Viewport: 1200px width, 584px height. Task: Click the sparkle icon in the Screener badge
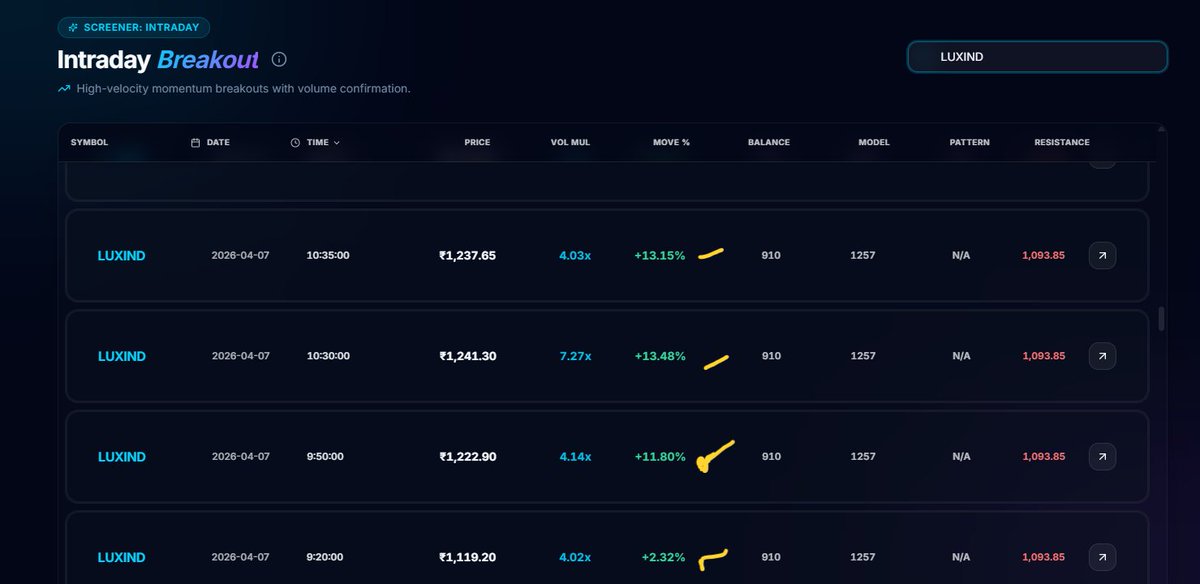pos(74,27)
